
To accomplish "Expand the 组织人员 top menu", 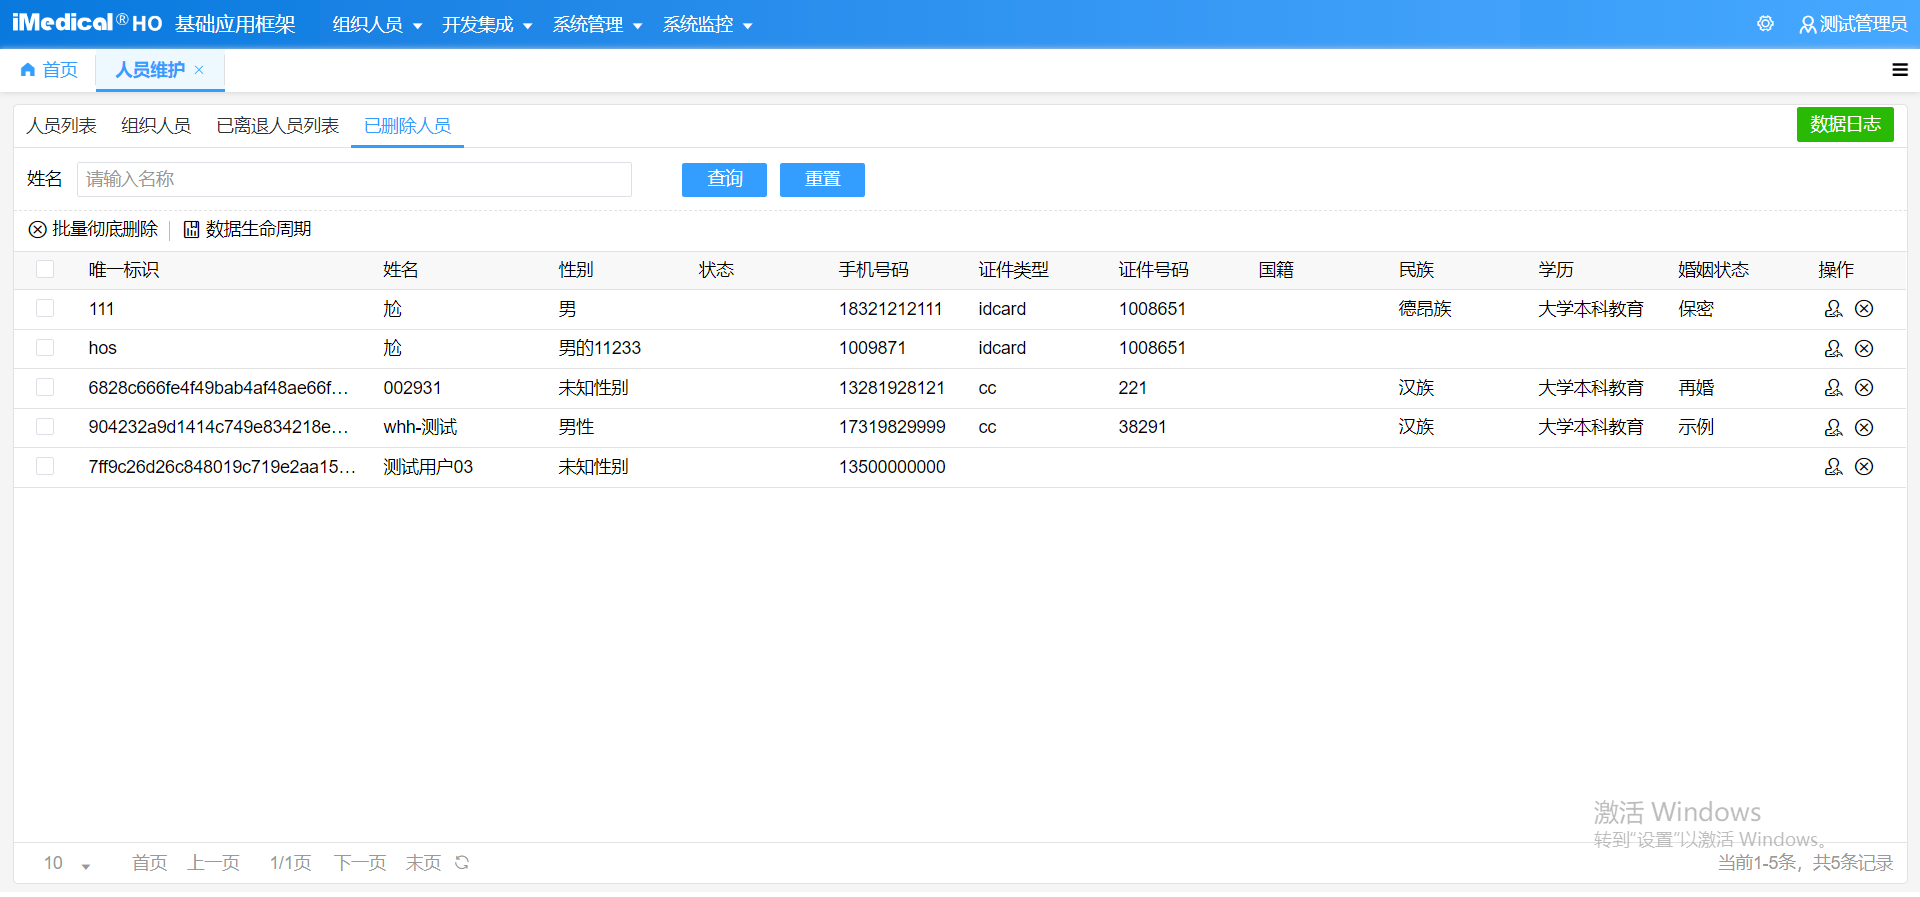I will coord(377,25).
